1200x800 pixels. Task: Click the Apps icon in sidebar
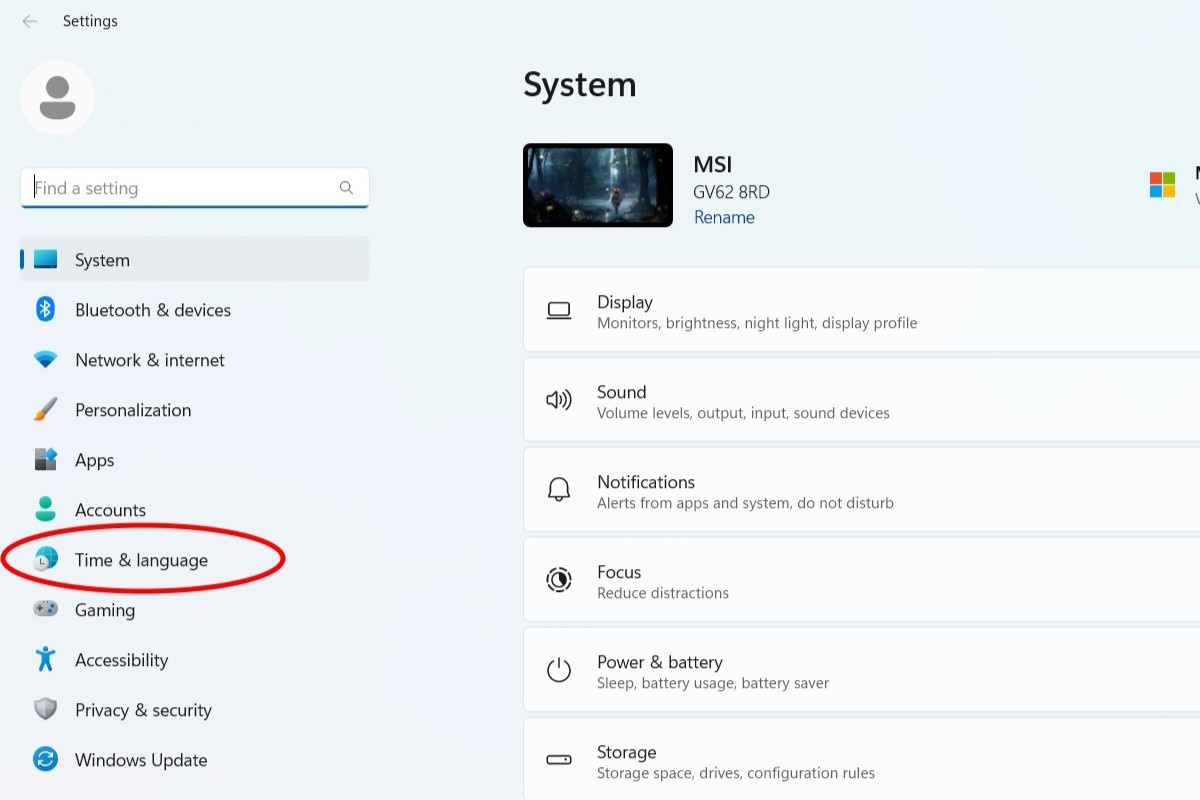[x=45, y=459]
